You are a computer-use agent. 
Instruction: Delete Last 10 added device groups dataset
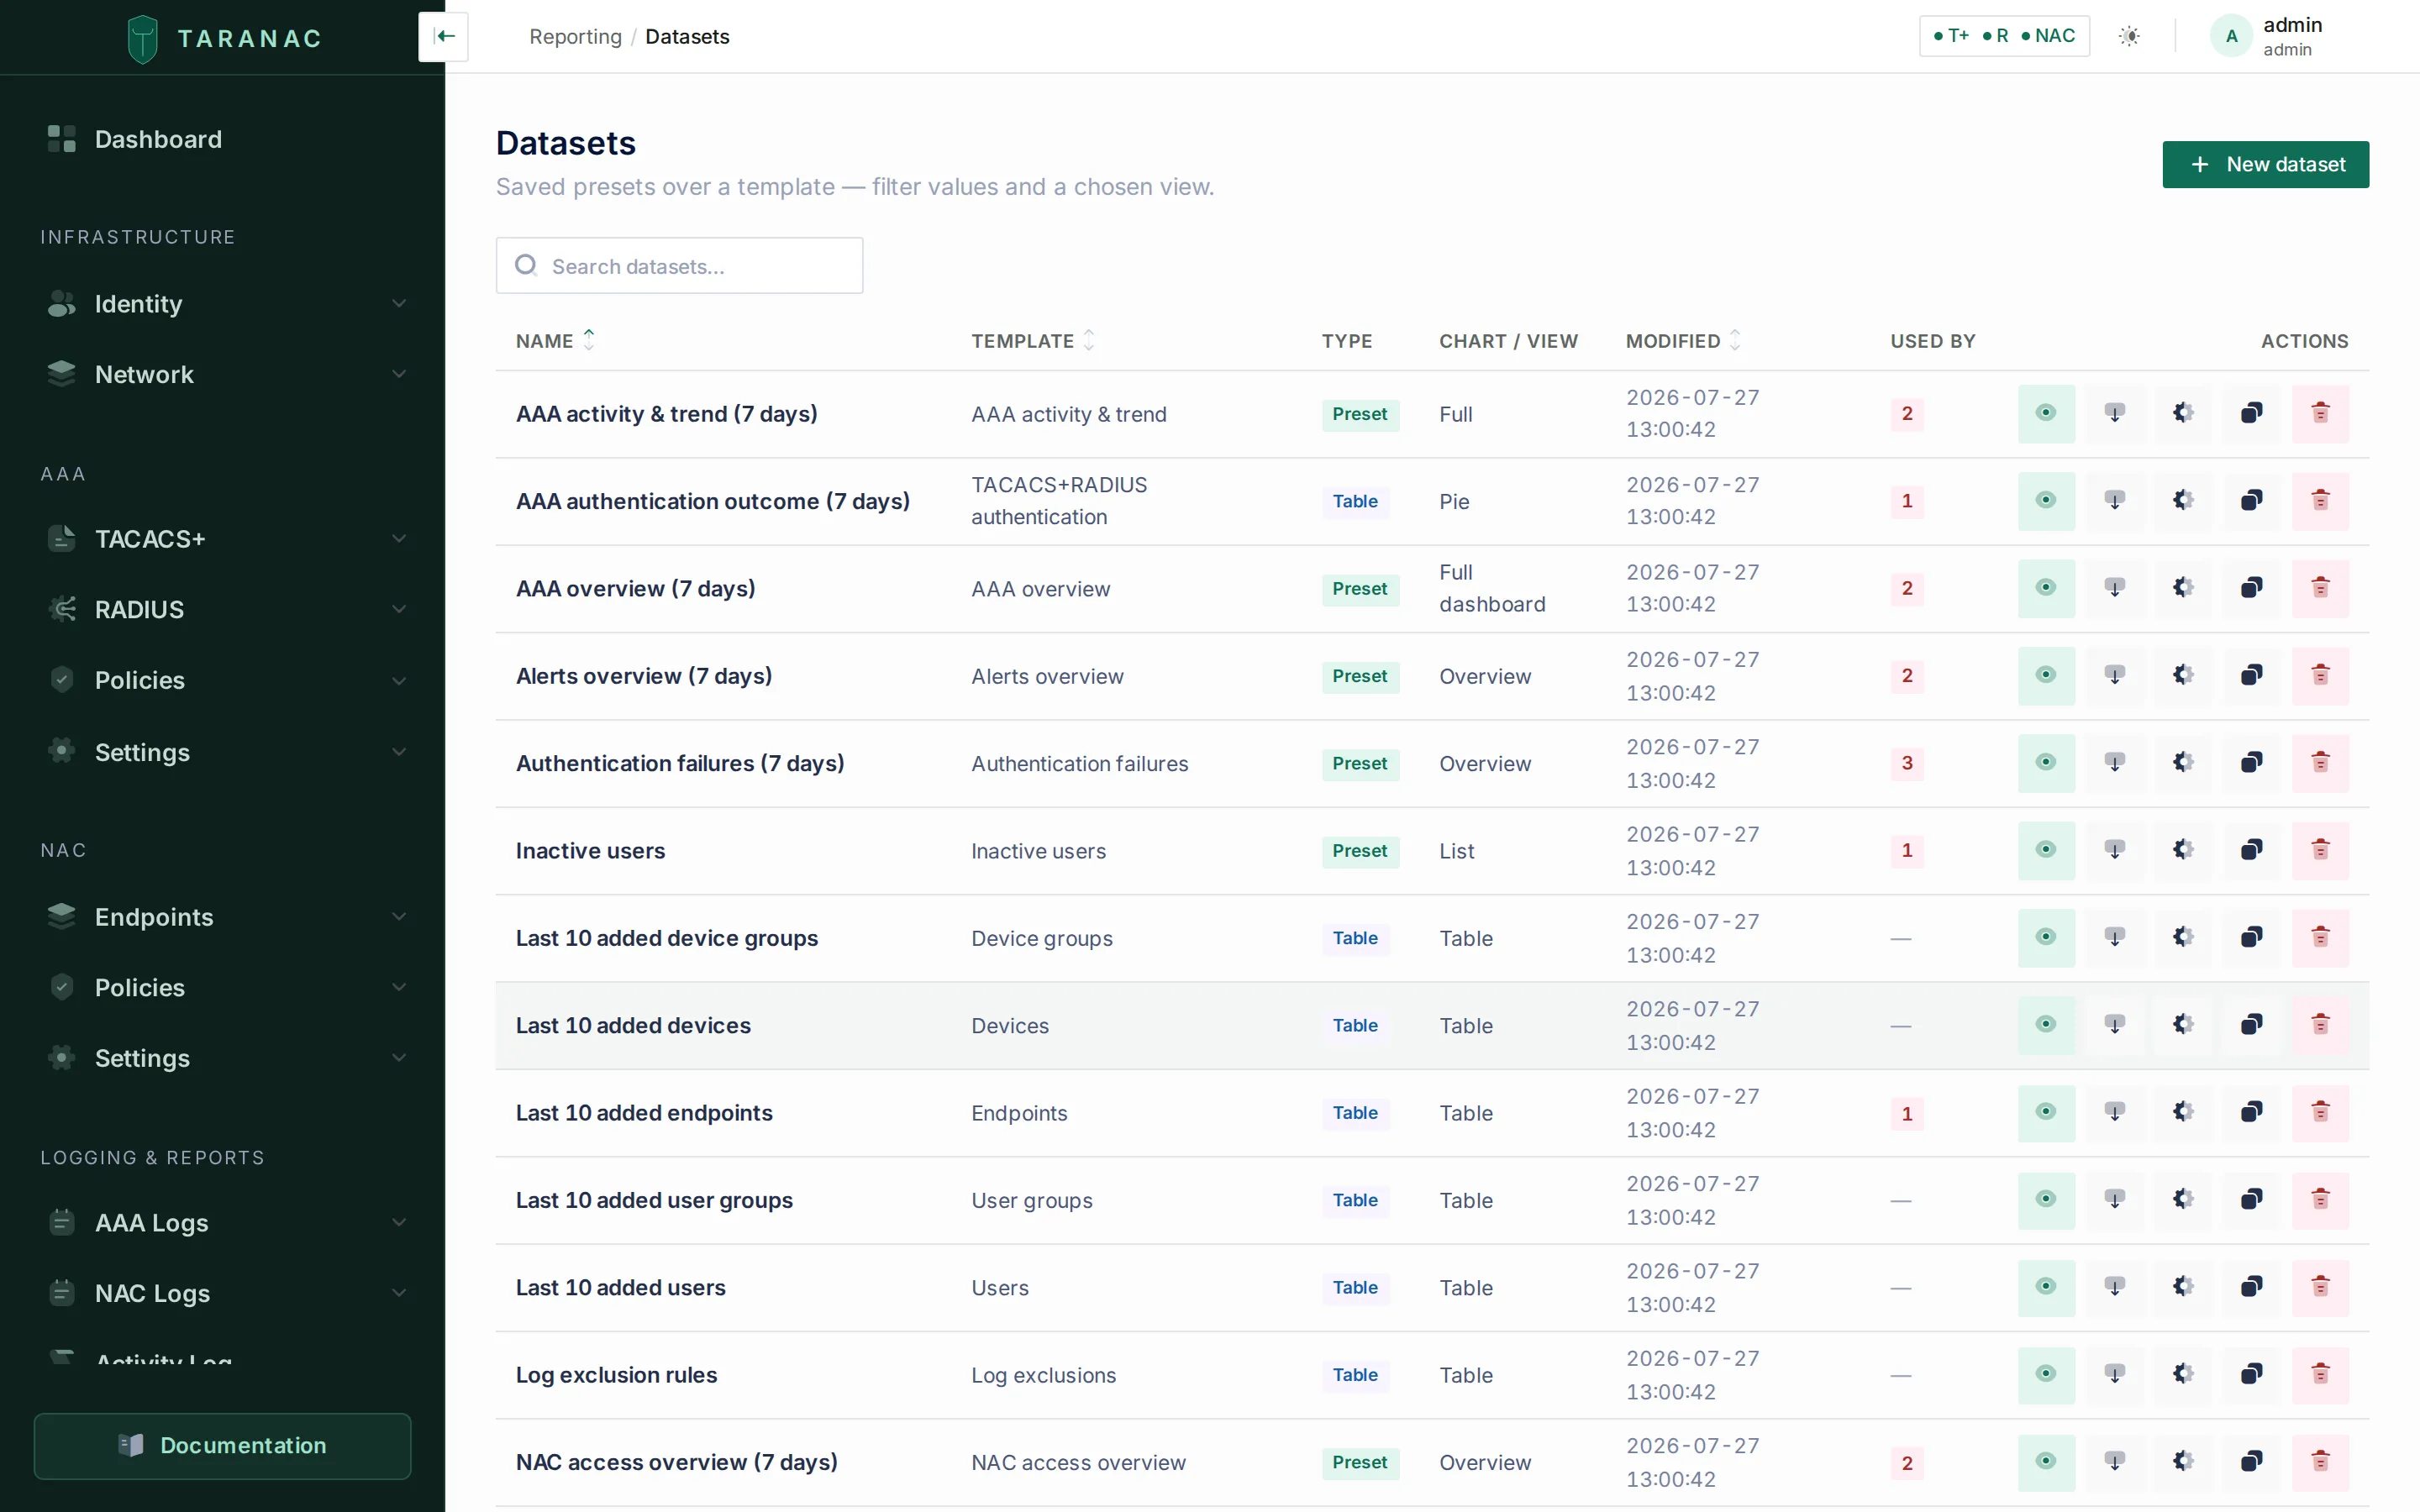pos(2320,938)
